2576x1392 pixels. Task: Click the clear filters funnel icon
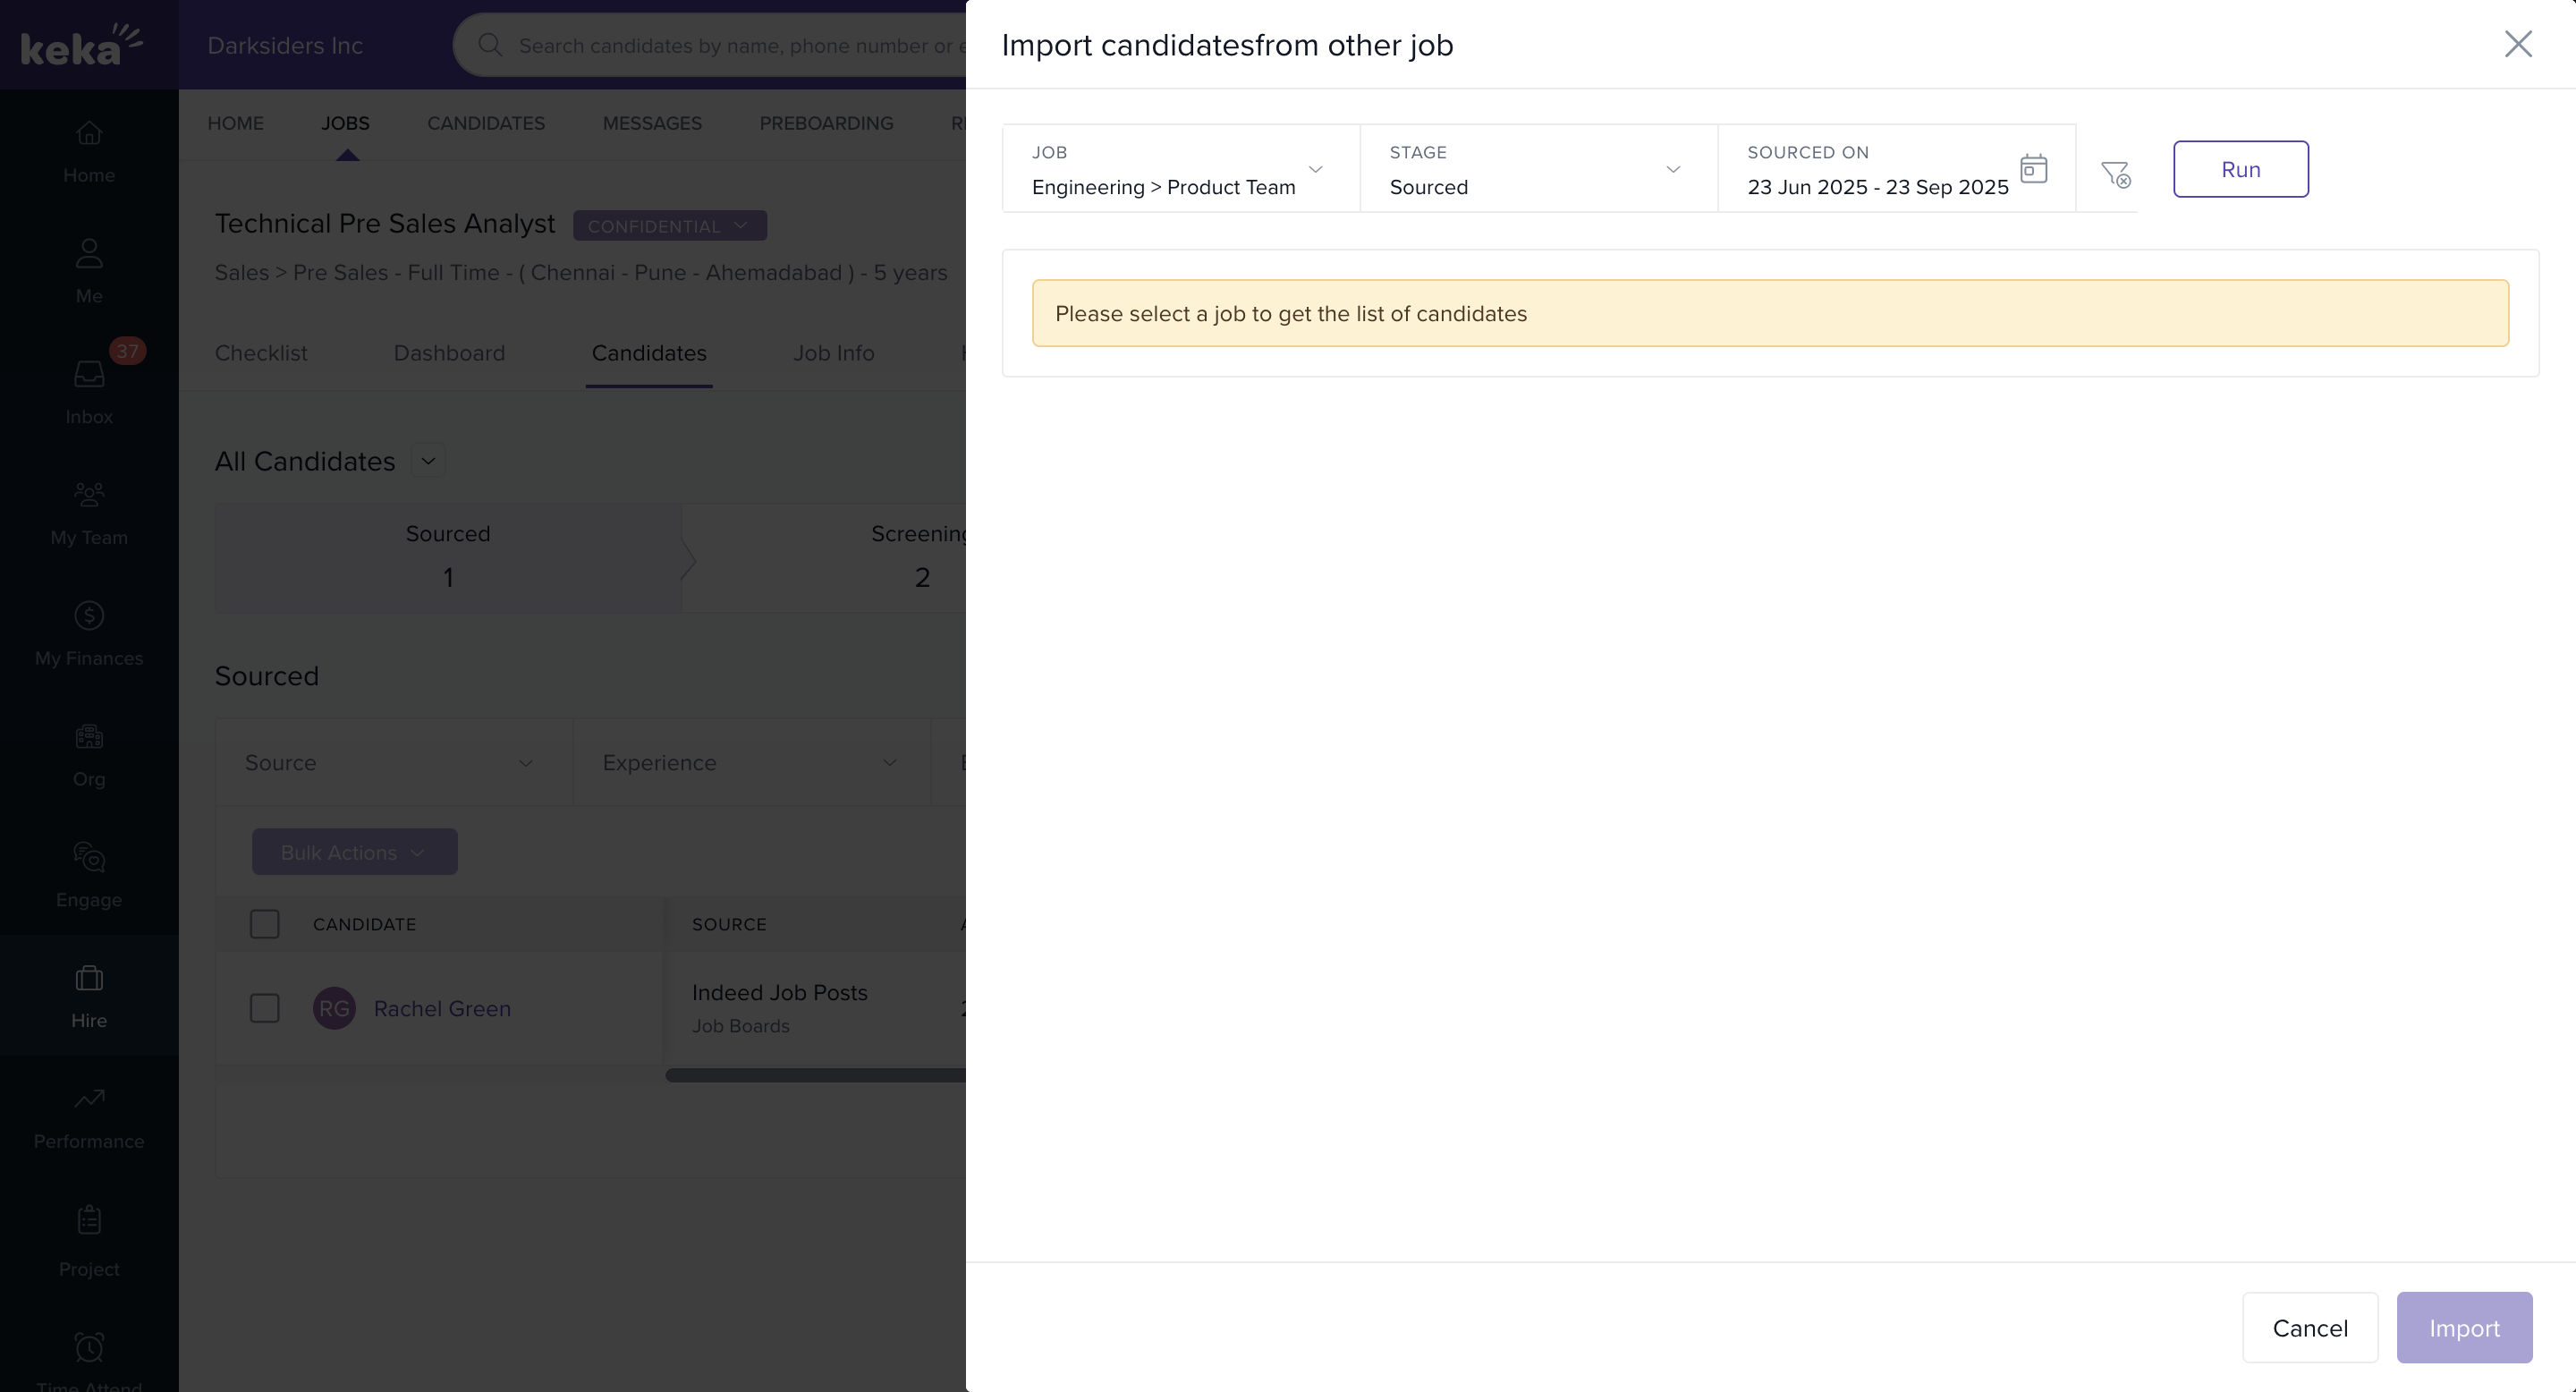pos(2115,174)
